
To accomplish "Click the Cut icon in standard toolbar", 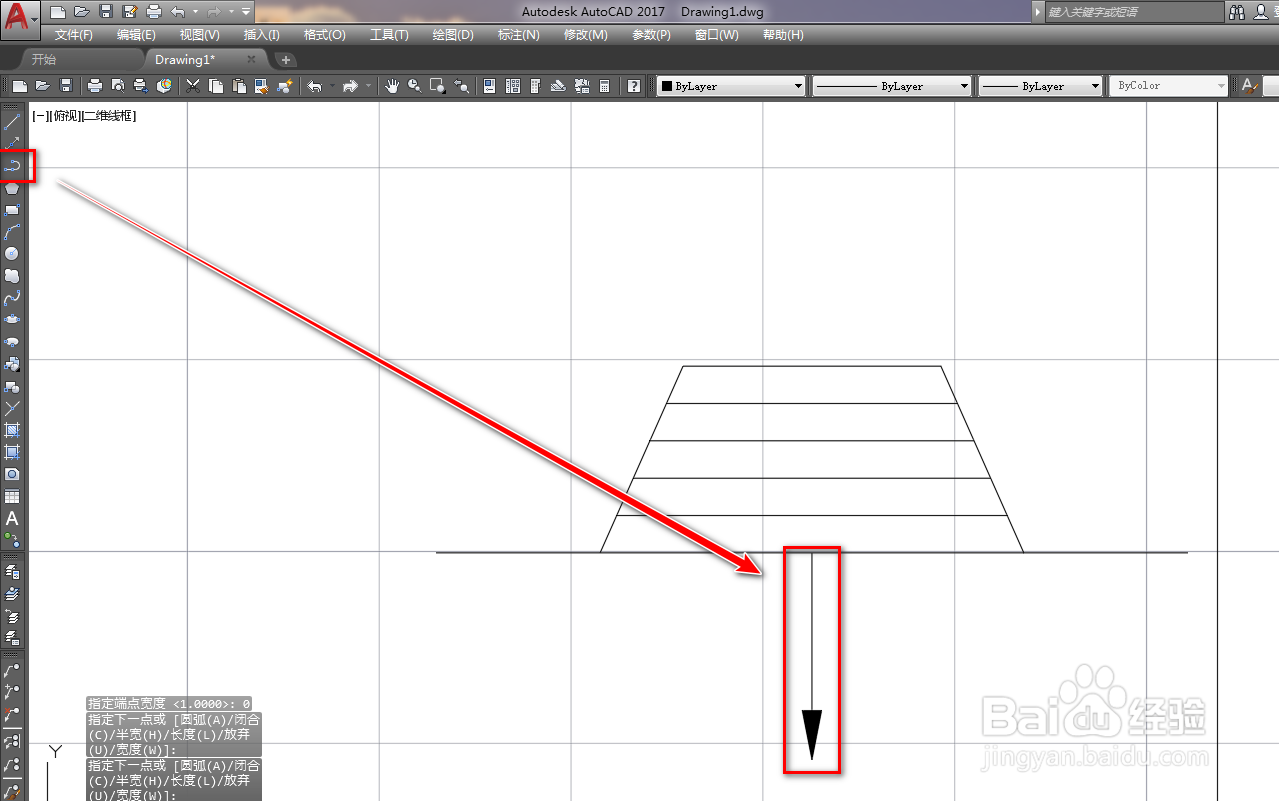I will [193, 86].
